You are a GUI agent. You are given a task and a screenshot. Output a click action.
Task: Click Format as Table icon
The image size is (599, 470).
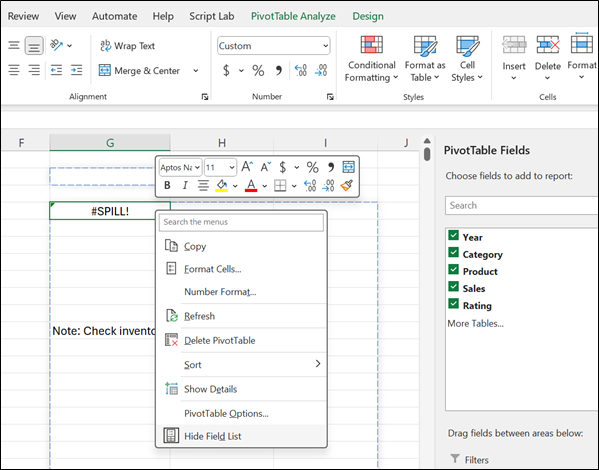[x=425, y=46]
